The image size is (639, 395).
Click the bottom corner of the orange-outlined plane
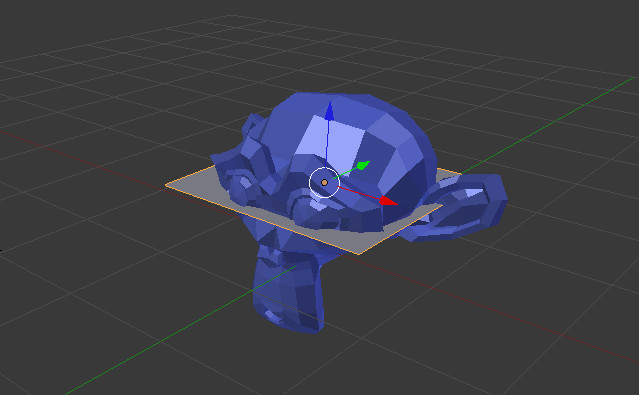359,254
